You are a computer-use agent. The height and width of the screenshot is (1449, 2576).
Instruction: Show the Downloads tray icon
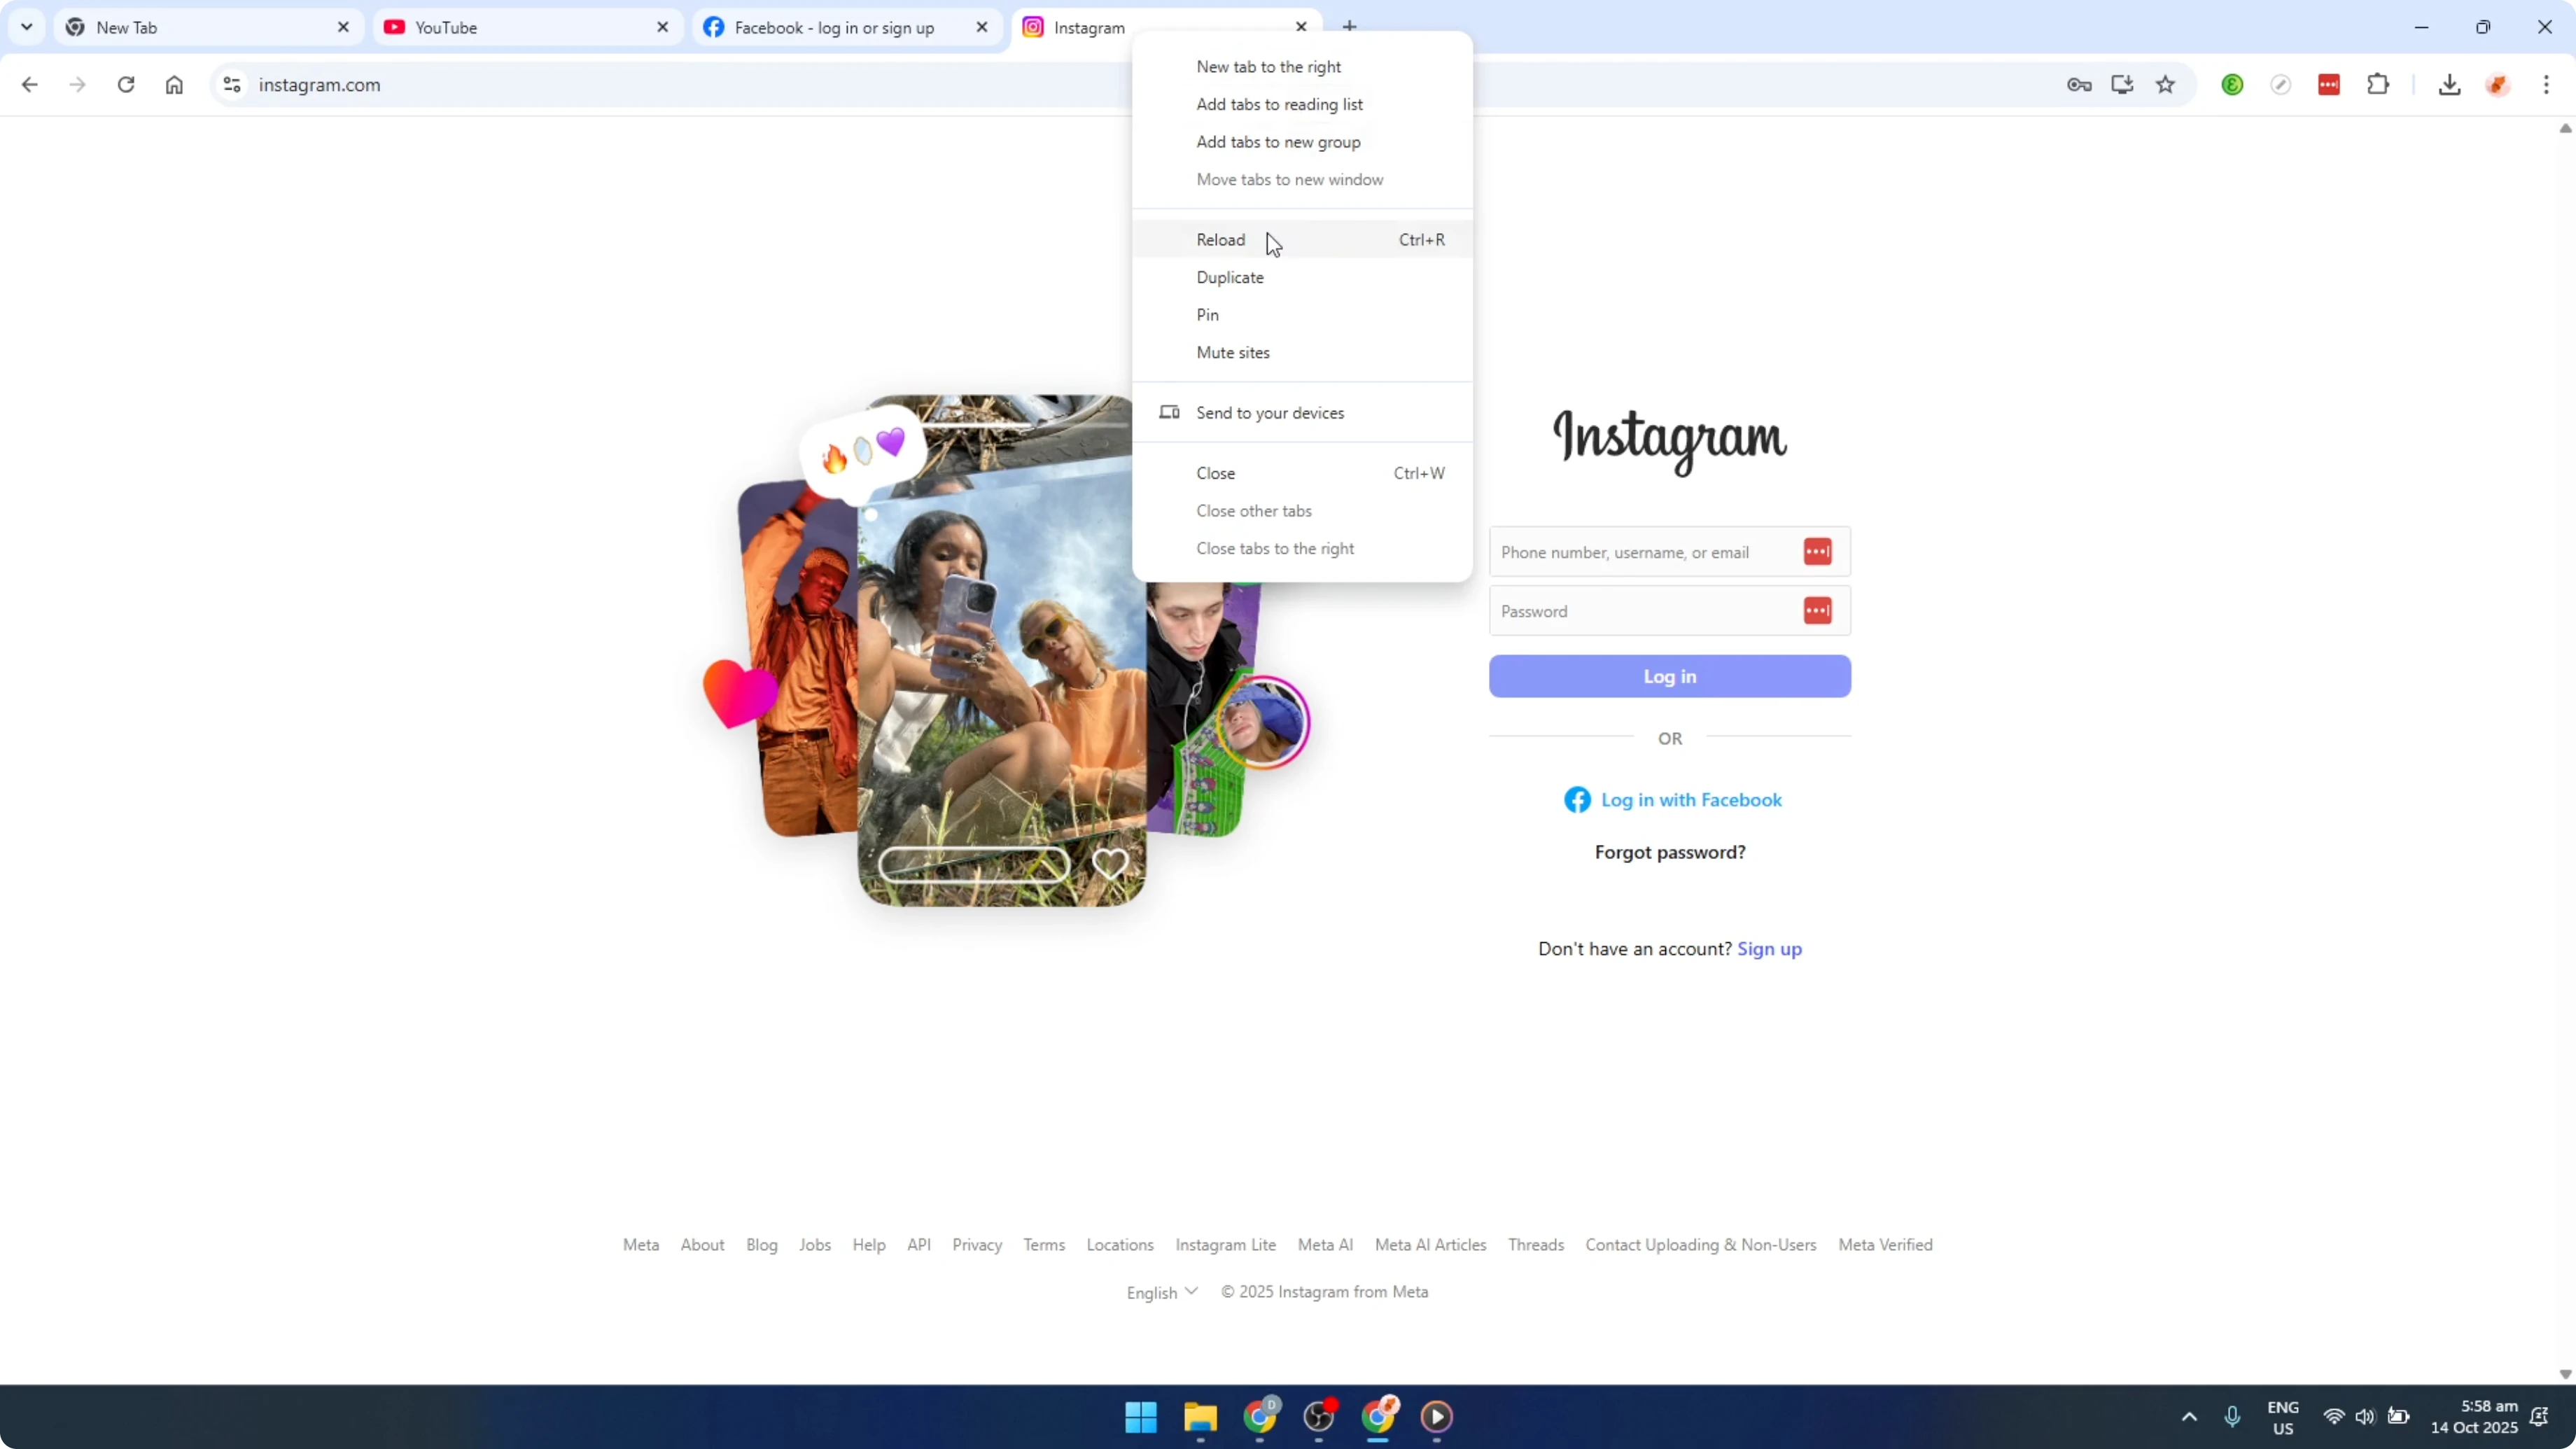(x=2449, y=85)
